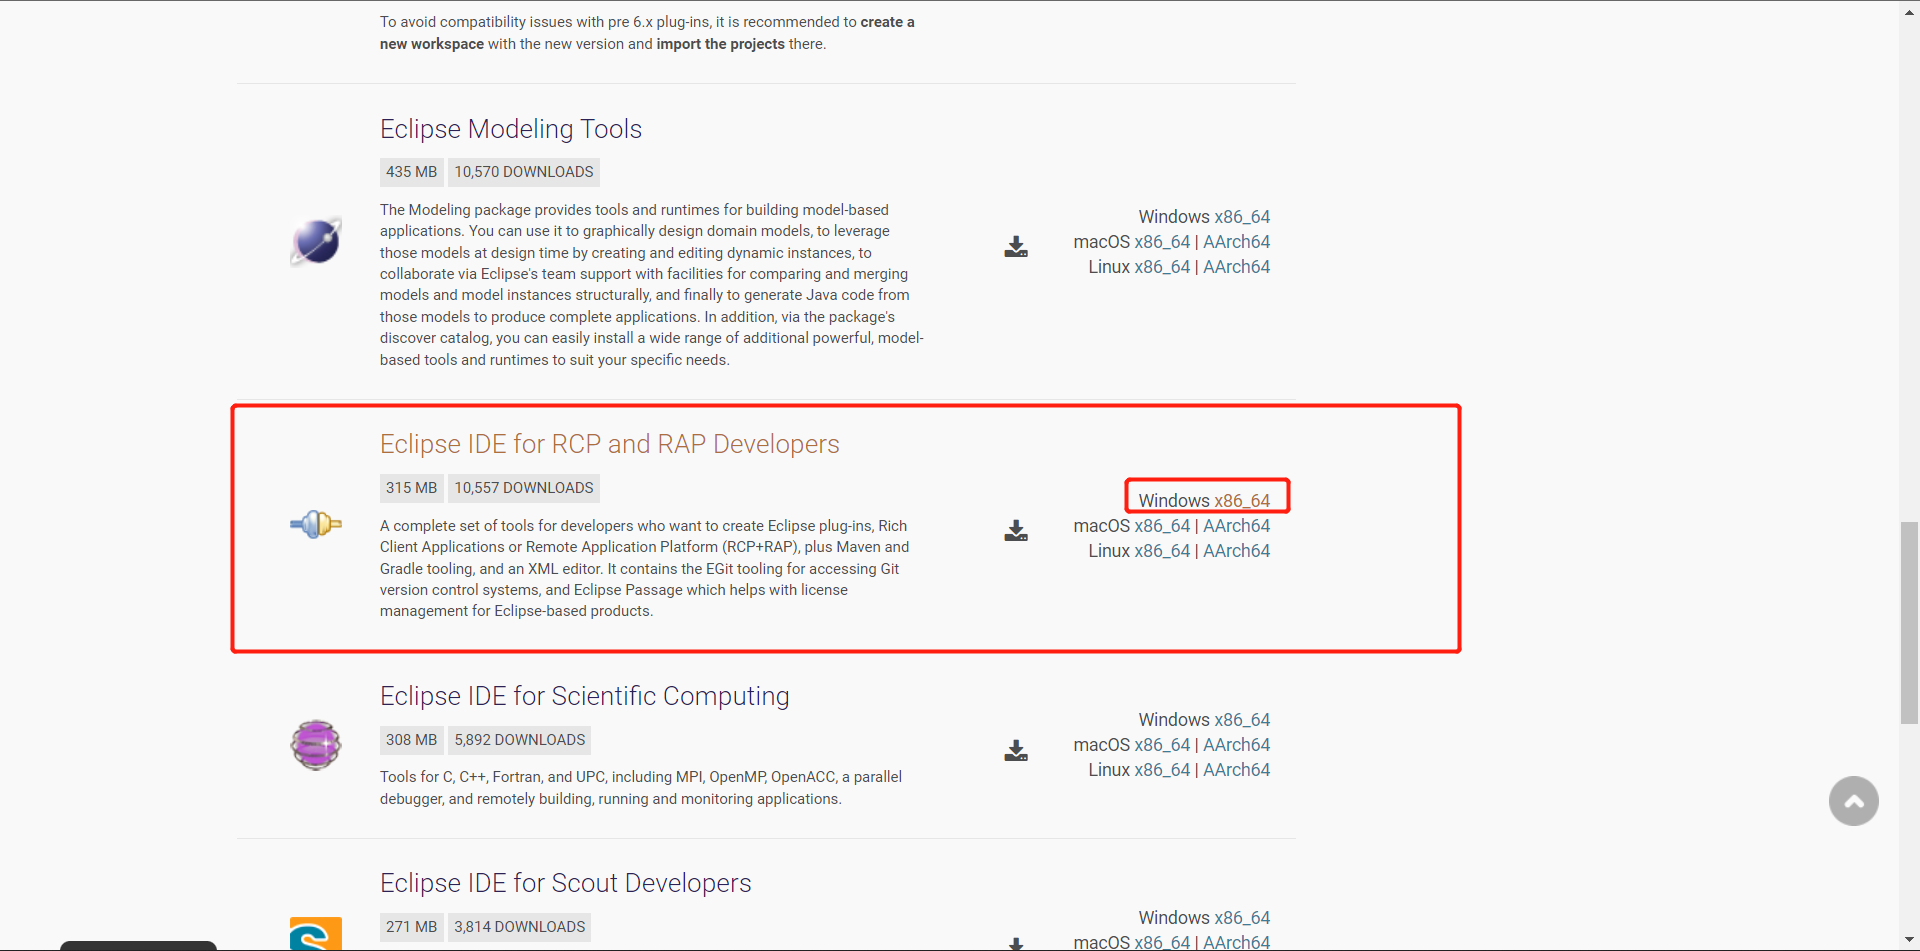Click download icon for Eclipse Modeling Tools
This screenshot has width=1920, height=951.
point(1016,247)
